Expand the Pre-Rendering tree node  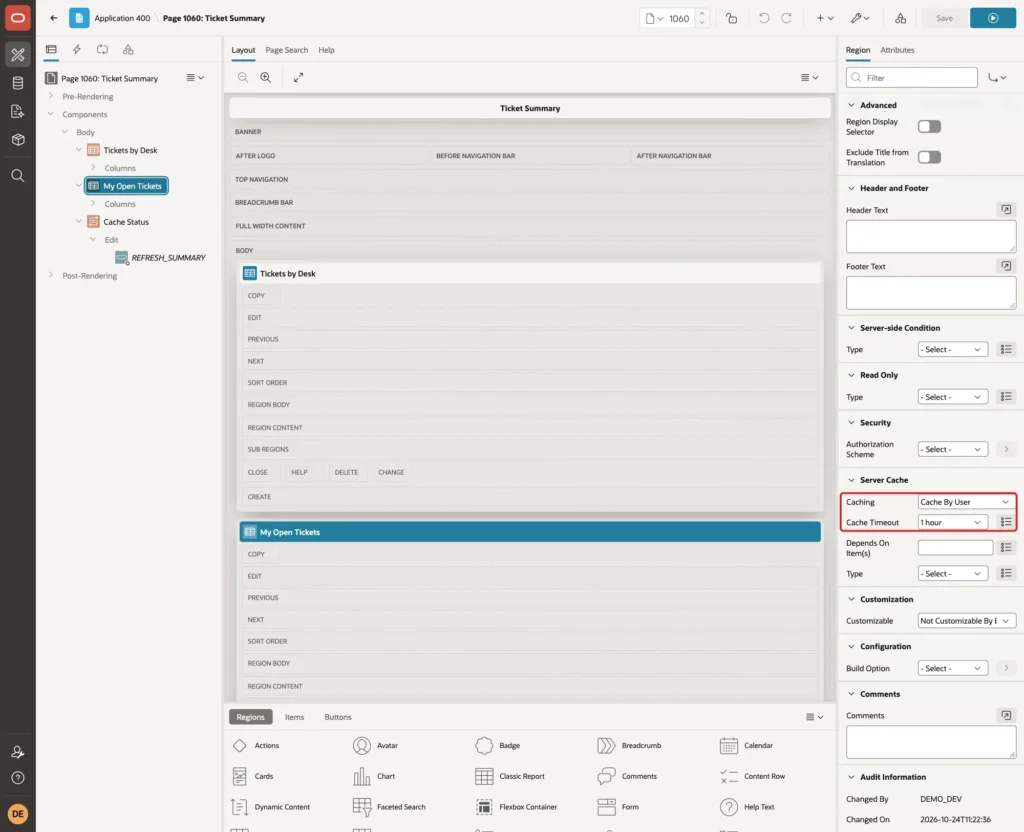click(x=51, y=96)
